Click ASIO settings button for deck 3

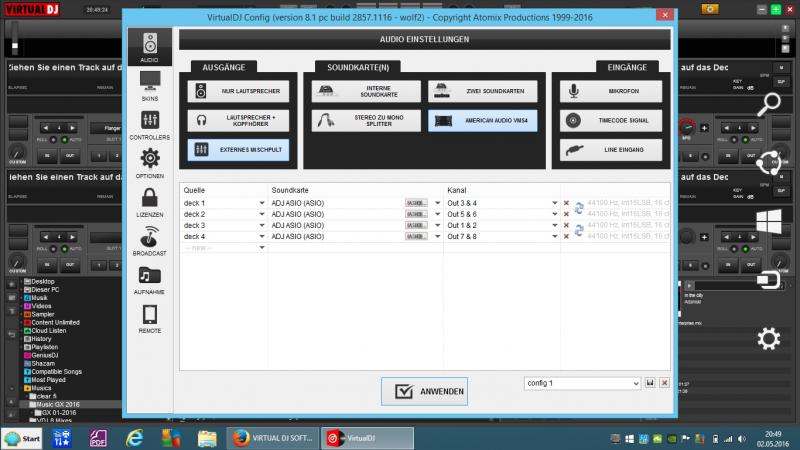click(416, 226)
